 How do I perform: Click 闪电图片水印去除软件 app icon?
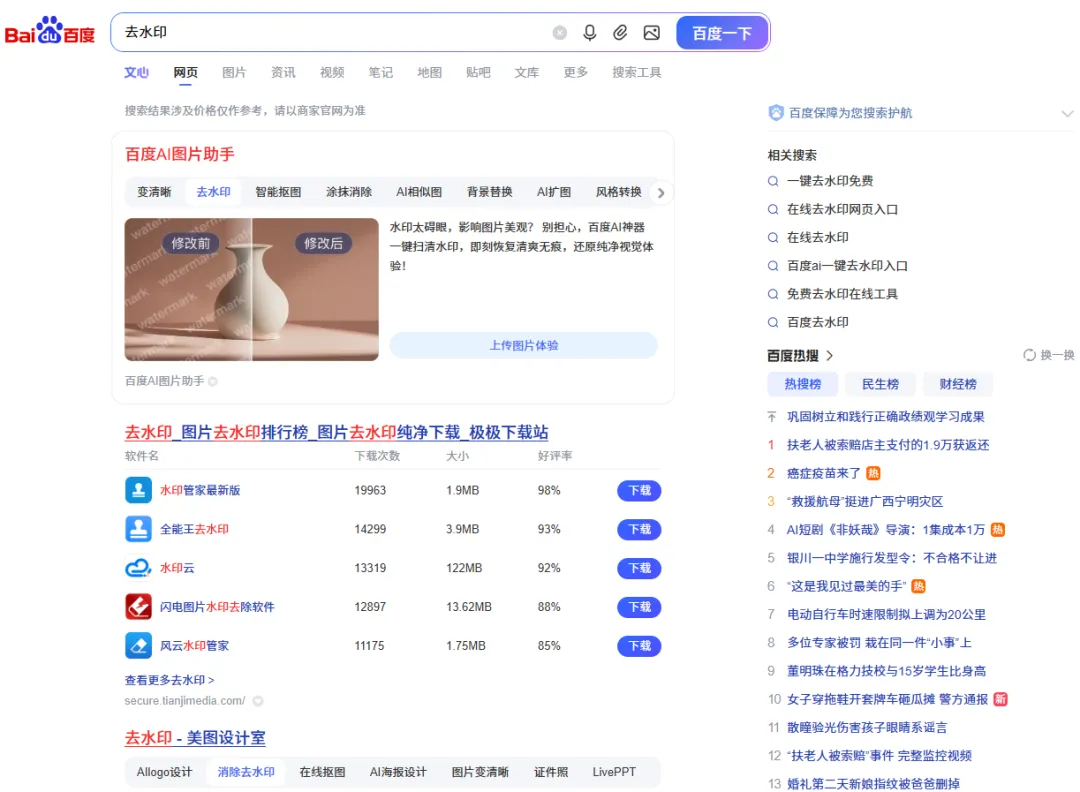click(138, 607)
